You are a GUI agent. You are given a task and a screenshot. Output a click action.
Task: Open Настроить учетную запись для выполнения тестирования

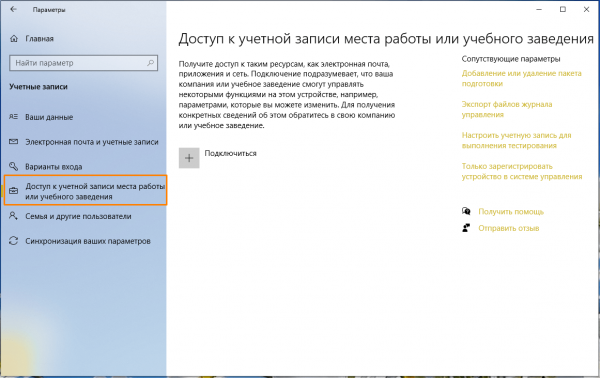517,140
